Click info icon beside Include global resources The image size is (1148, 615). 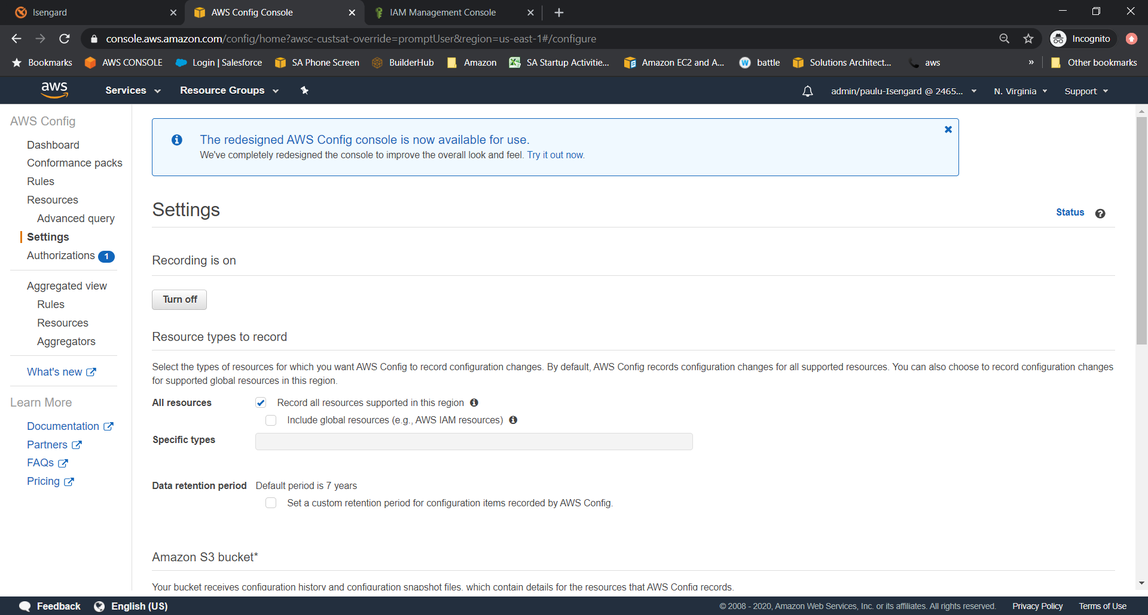[512, 420]
